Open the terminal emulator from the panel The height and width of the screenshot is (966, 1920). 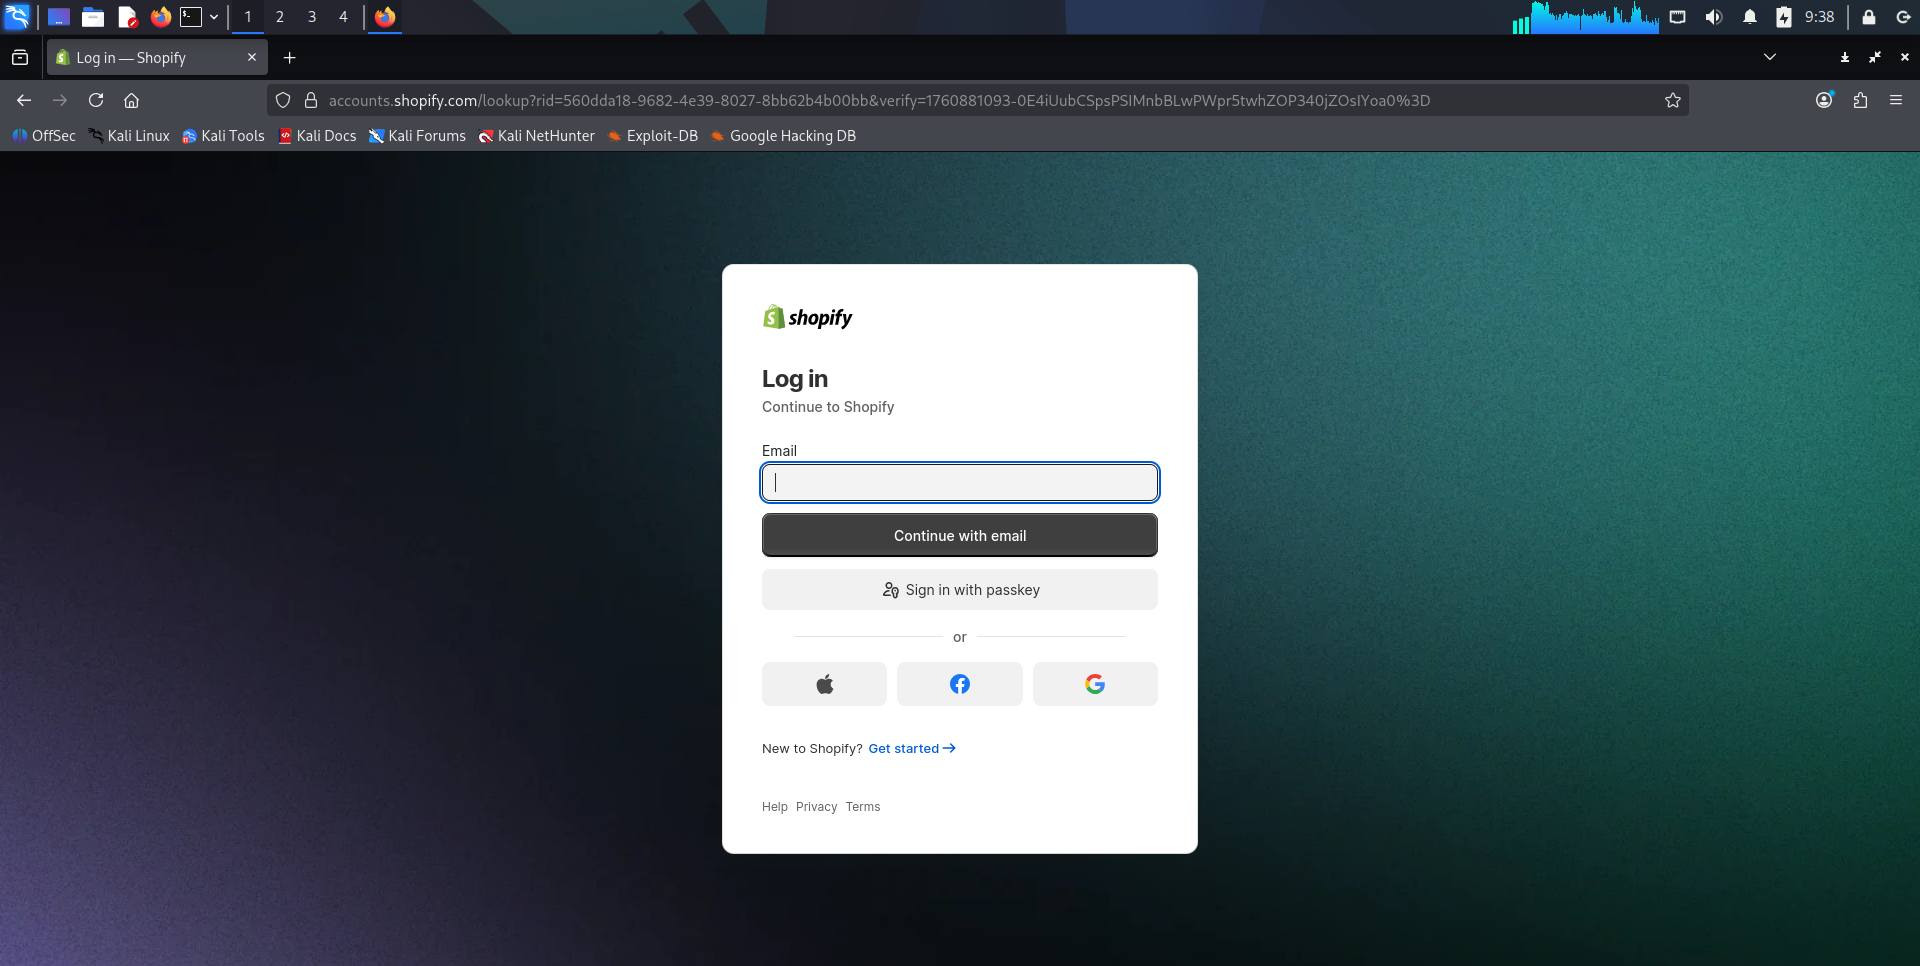191,17
